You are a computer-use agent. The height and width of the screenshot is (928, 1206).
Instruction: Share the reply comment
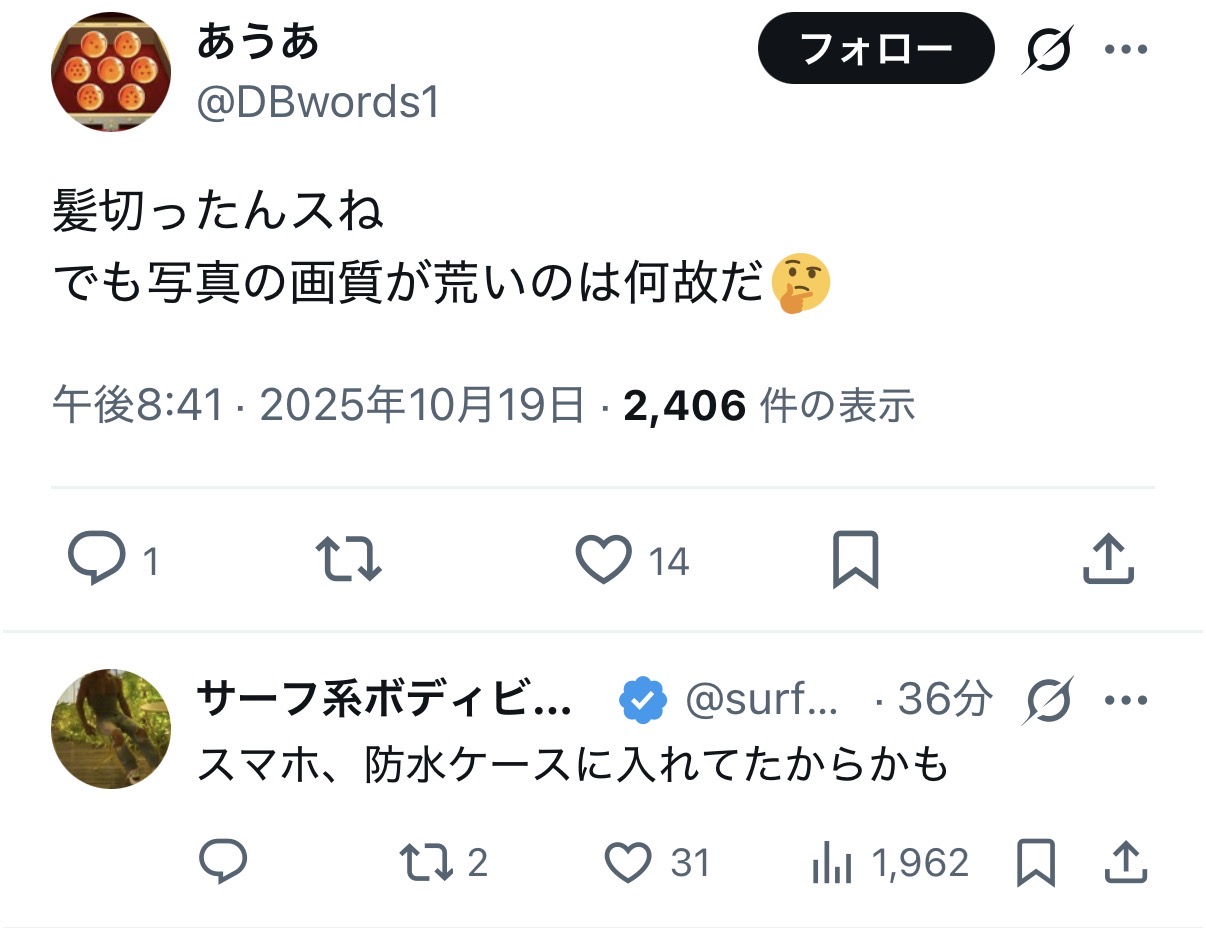point(1123,862)
